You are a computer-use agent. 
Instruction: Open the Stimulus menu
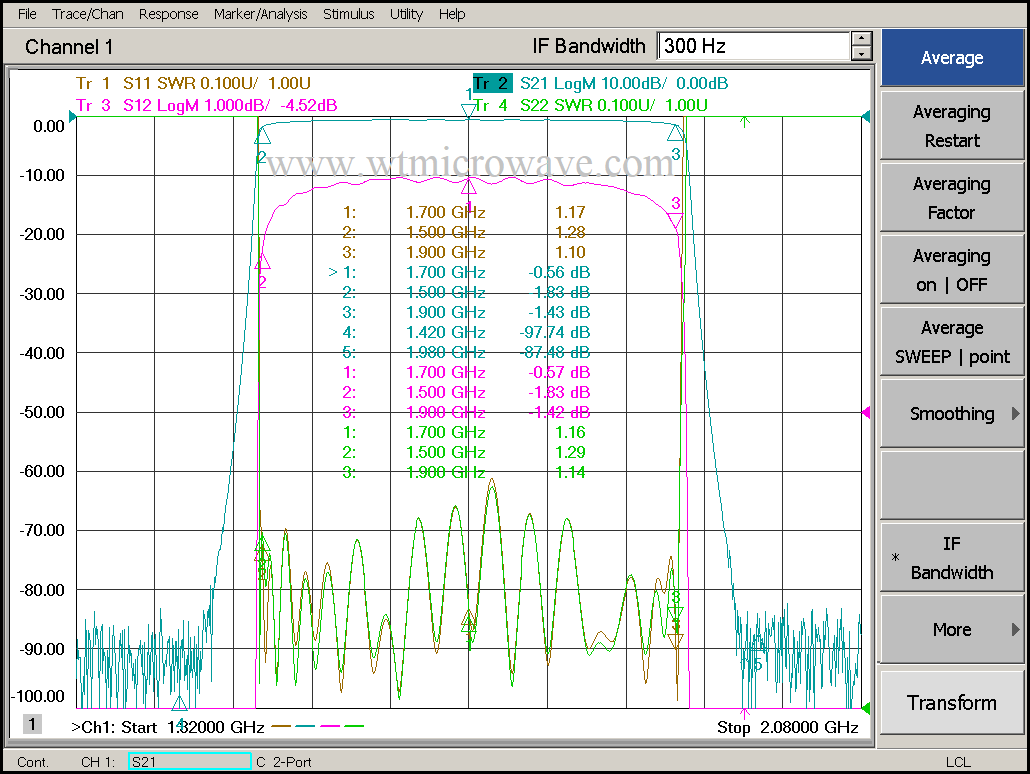pos(348,13)
